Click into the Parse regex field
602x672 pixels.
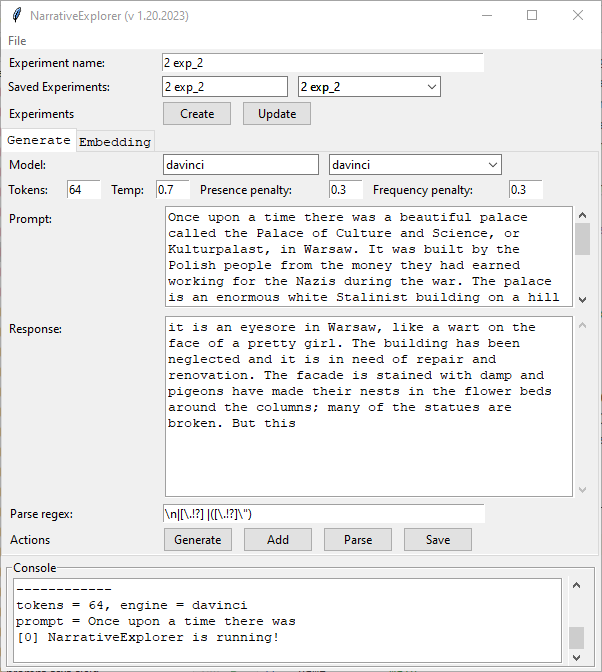322,513
